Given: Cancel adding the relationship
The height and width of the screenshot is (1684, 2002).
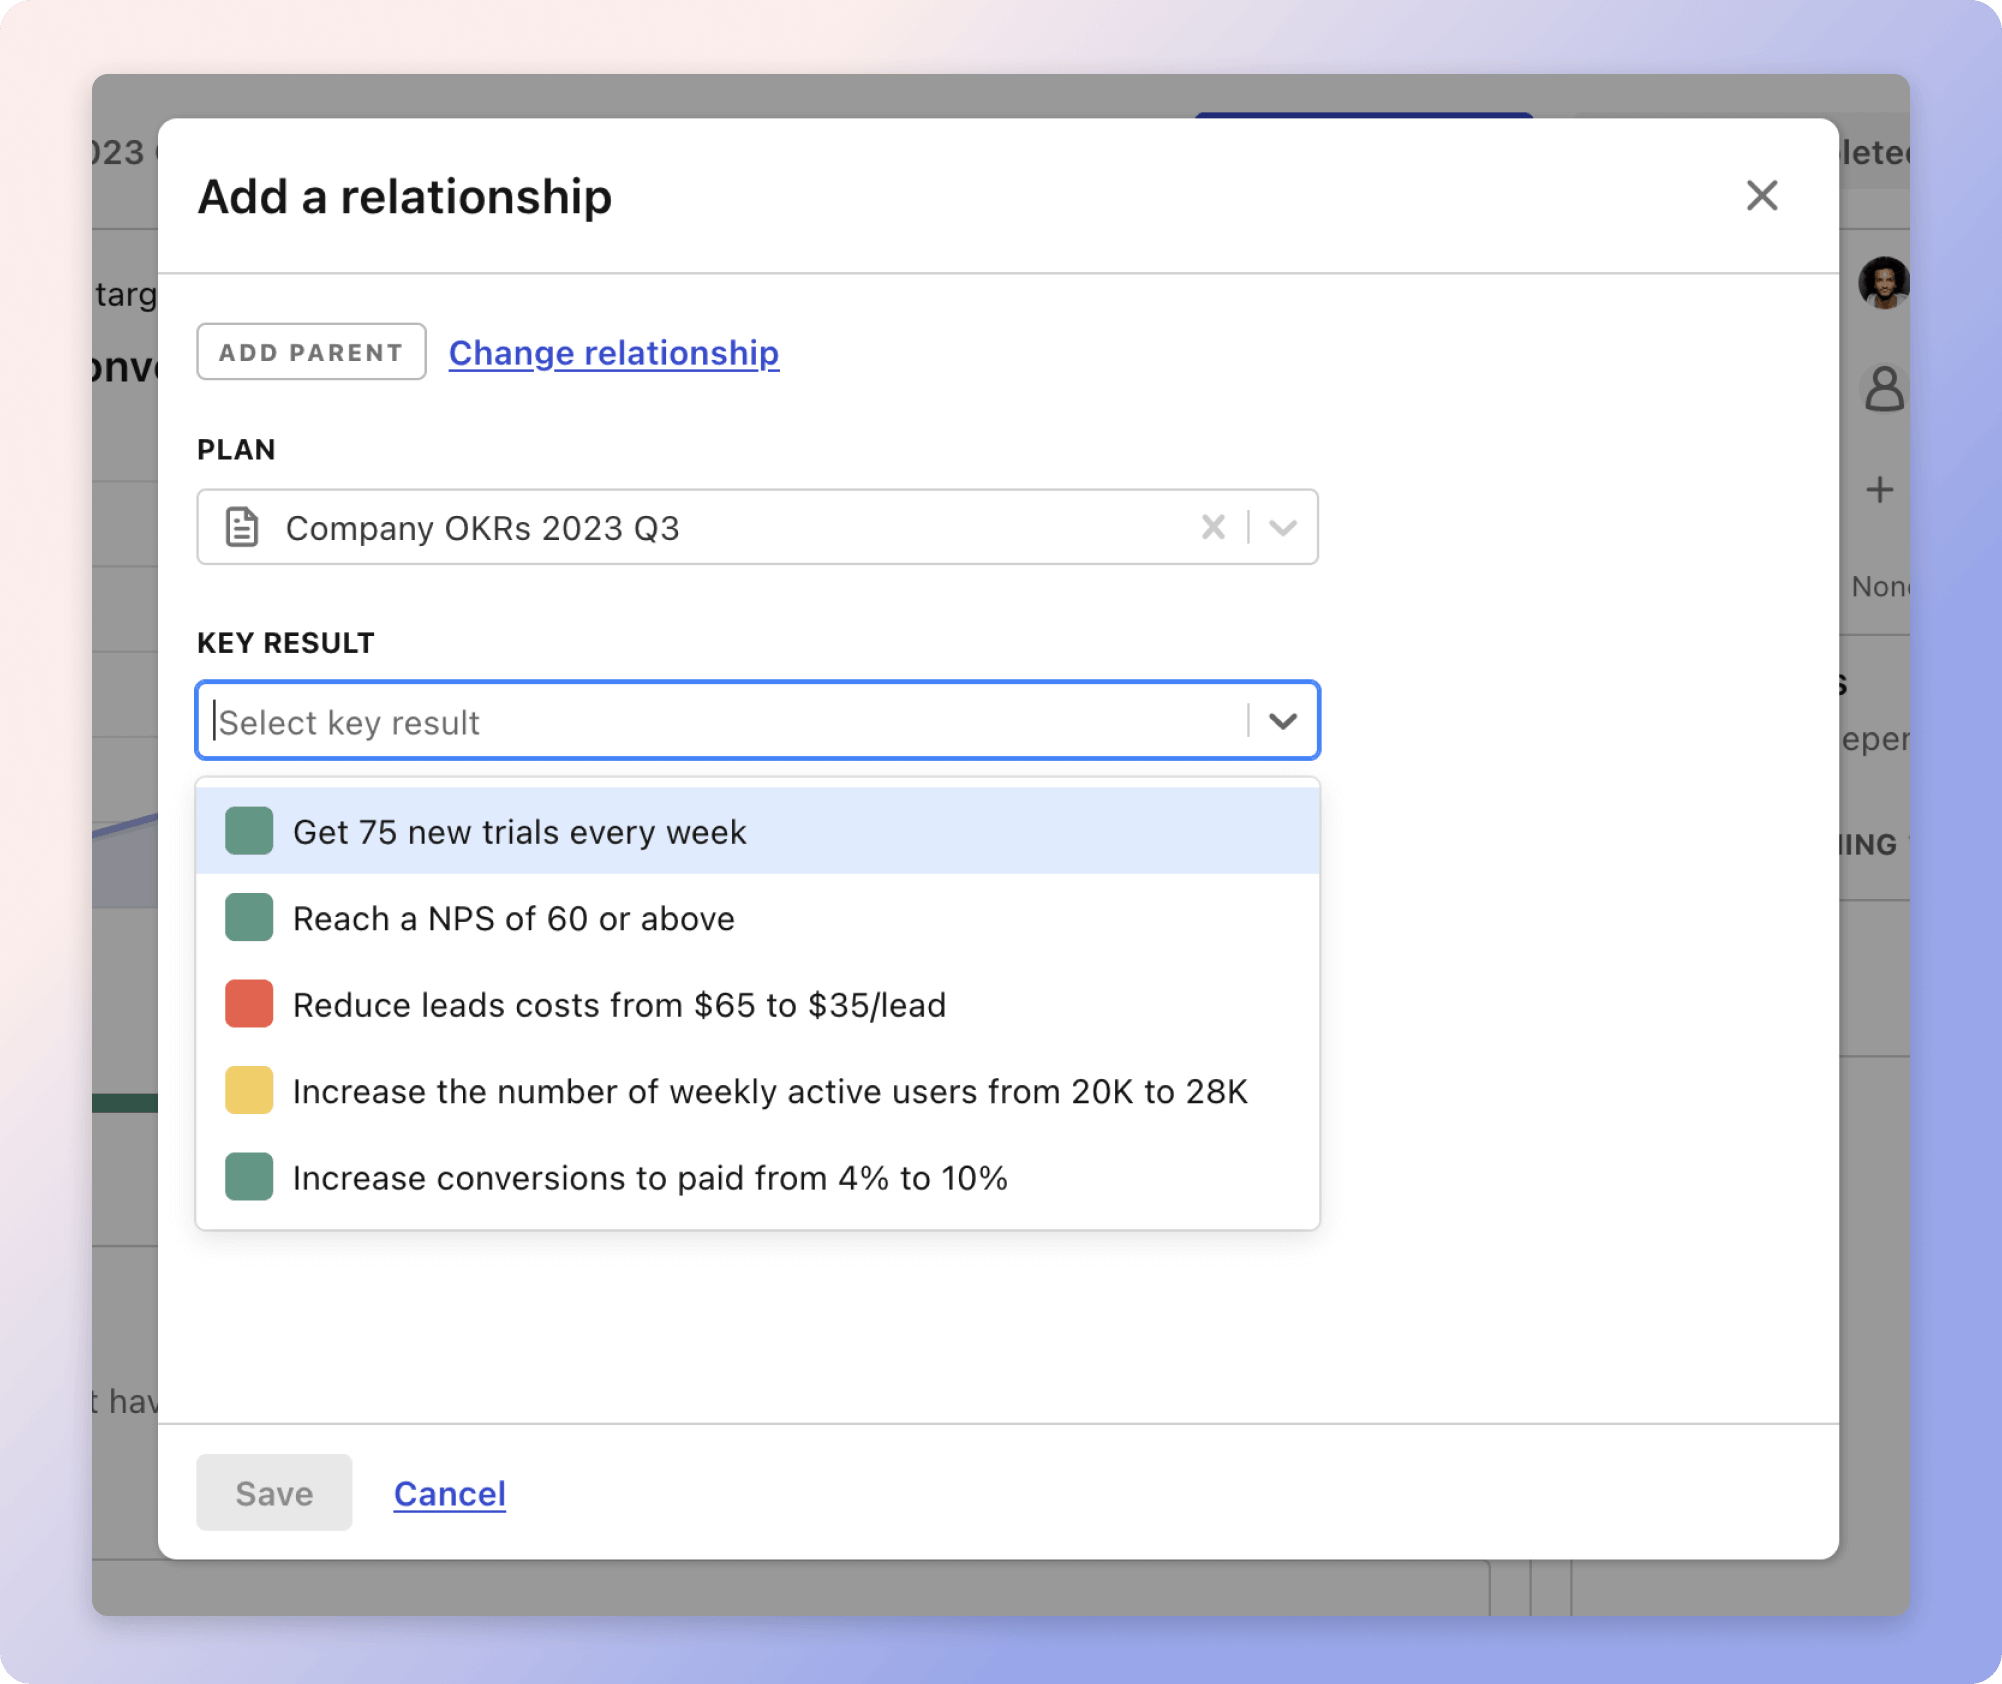Looking at the screenshot, I should [449, 1493].
